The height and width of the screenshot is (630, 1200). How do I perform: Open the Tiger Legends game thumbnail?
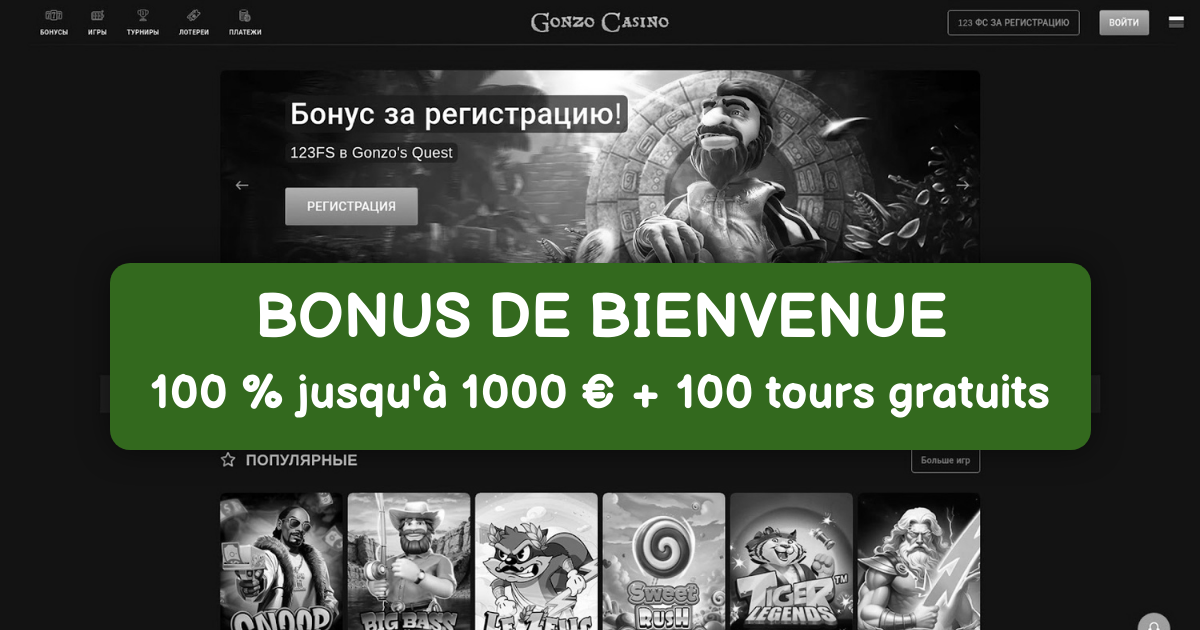(x=791, y=561)
